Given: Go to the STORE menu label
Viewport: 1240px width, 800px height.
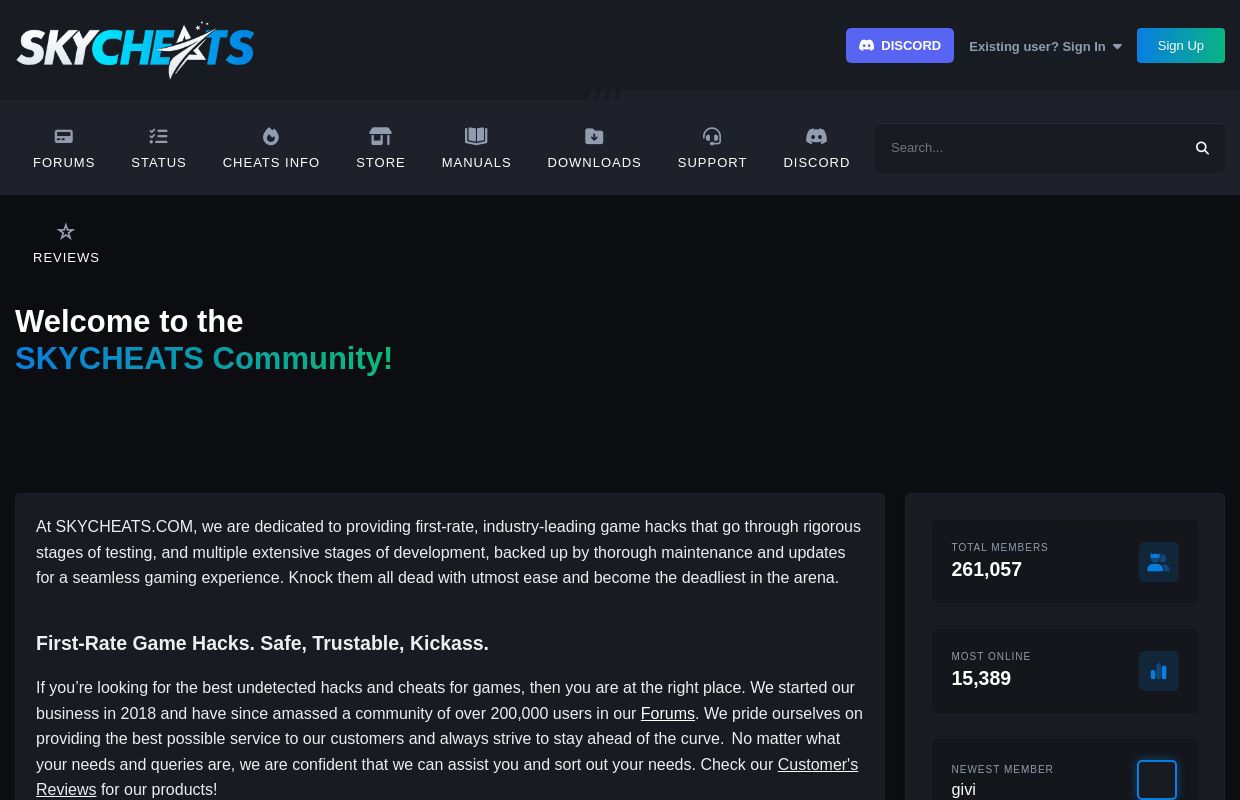Looking at the screenshot, I should (381, 162).
